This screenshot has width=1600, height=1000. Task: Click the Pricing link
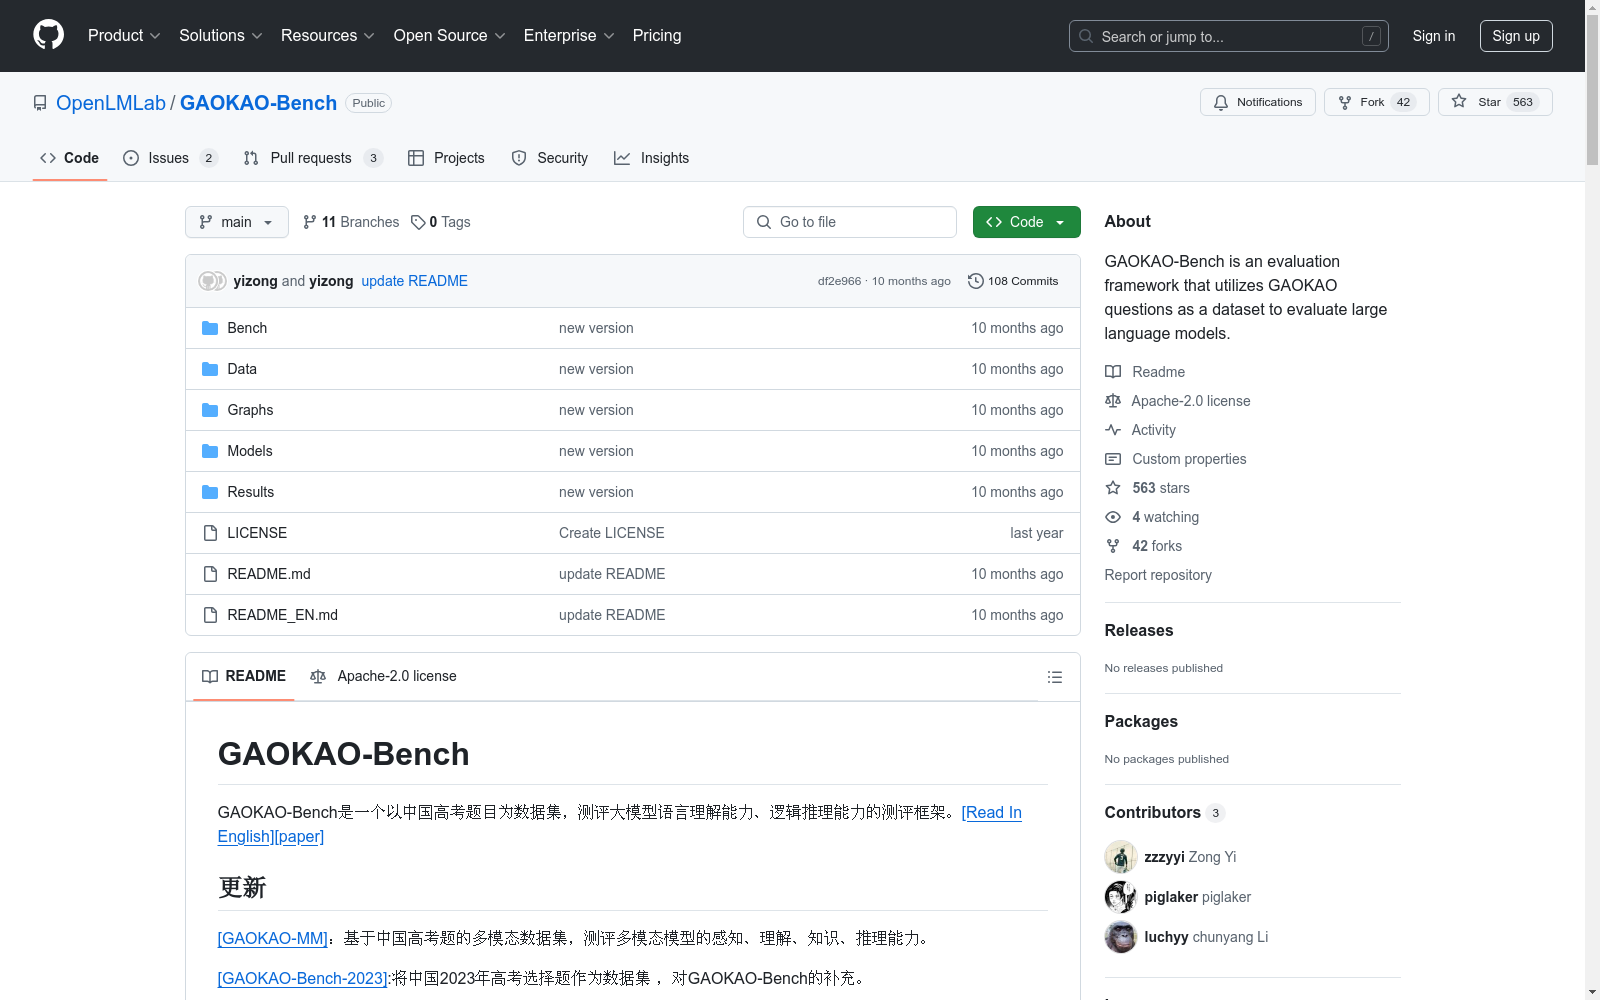657,35
